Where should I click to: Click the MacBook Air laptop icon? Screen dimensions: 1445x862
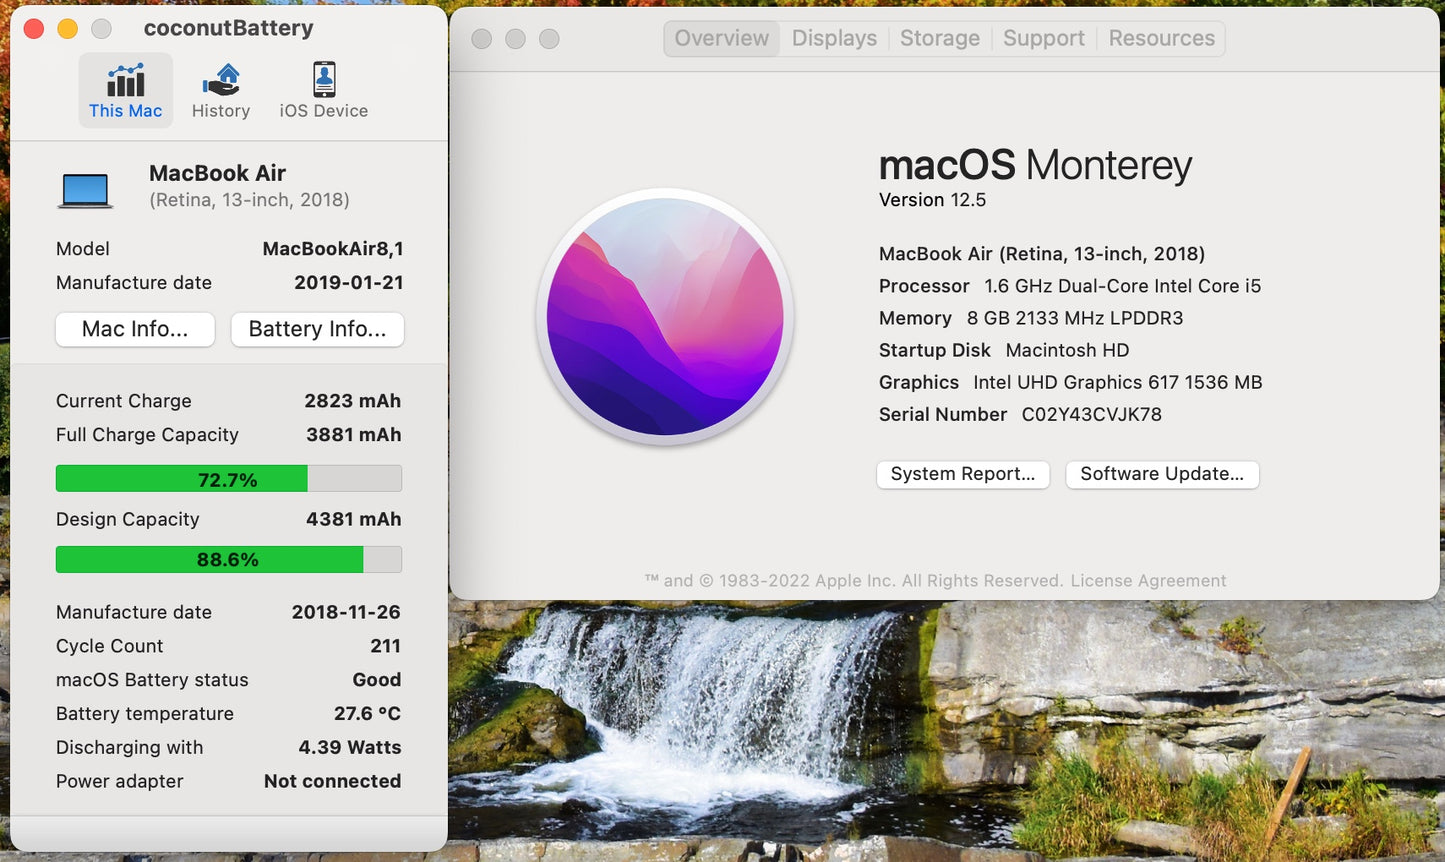[85, 189]
